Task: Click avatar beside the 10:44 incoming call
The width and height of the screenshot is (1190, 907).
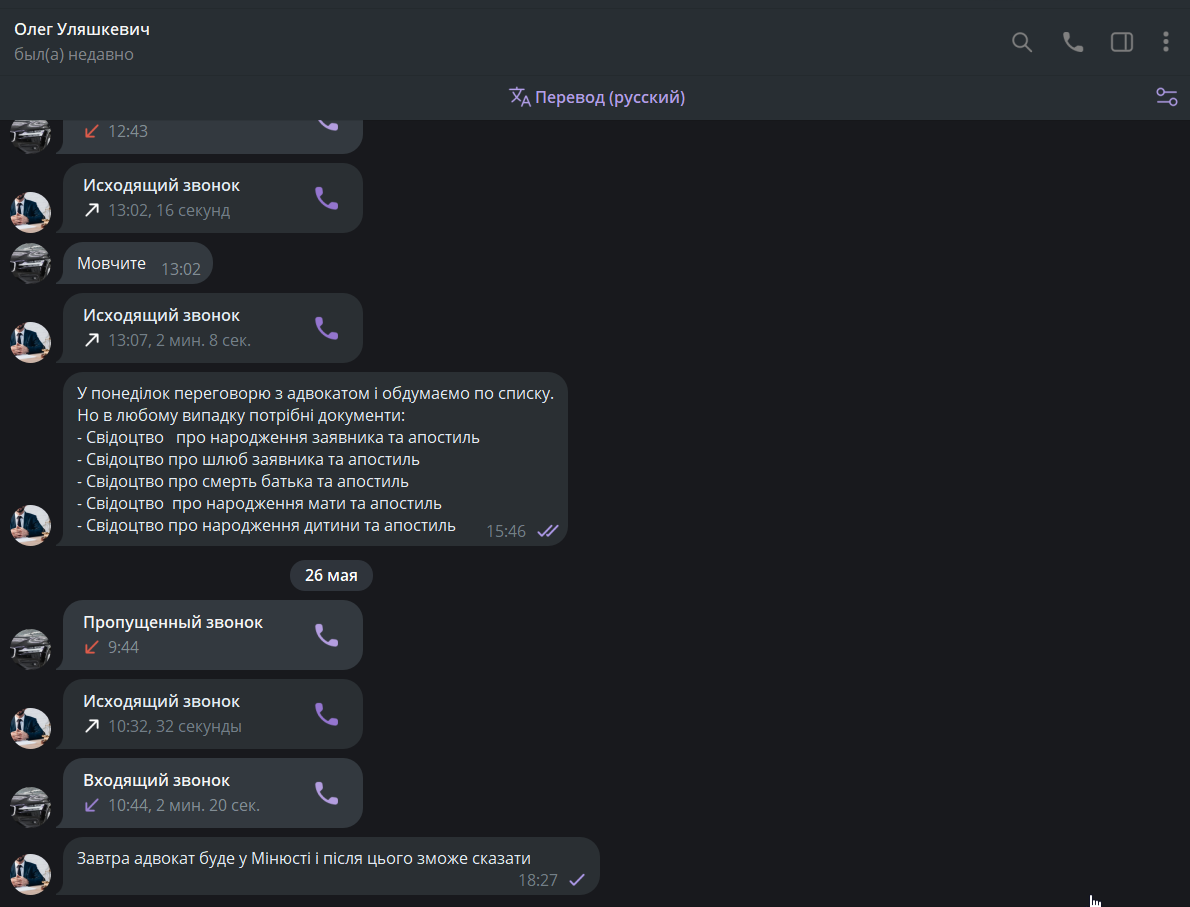Action: 30,807
